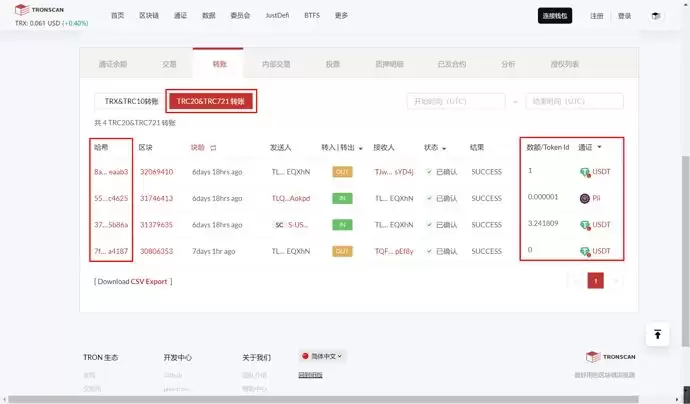The image size is (690, 404).
Task: Open block number 32069410
Action: tap(157, 172)
